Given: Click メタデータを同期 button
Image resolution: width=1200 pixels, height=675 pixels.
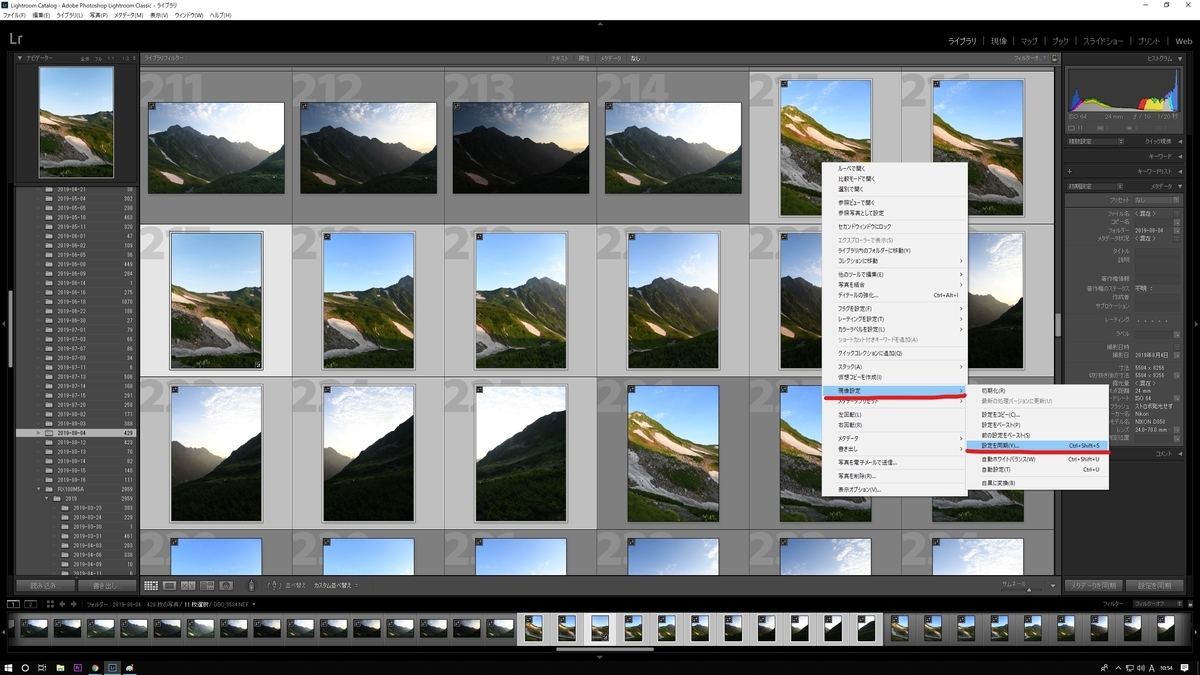Looking at the screenshot, I should (x=1092, y=585).
